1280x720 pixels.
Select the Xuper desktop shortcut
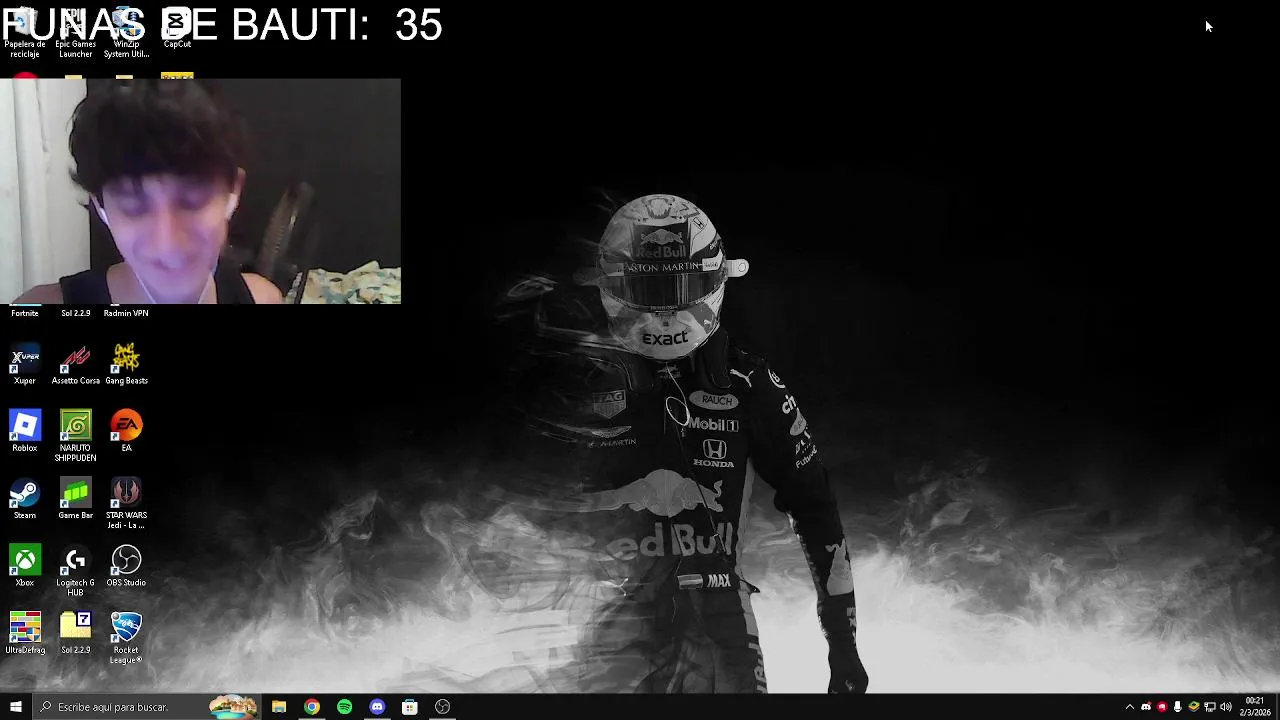25,365
